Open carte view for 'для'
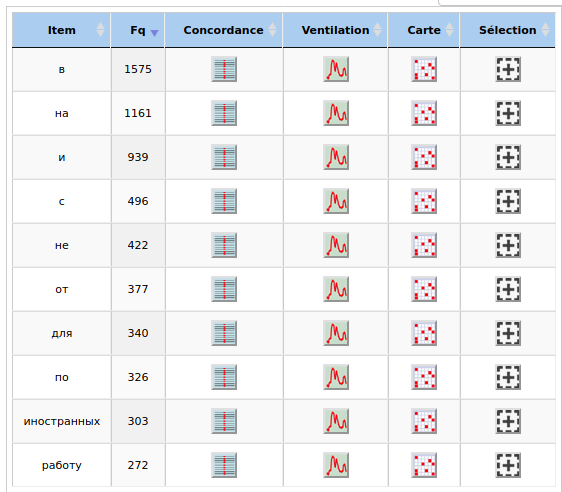The image size is (562, 492). 424,333
